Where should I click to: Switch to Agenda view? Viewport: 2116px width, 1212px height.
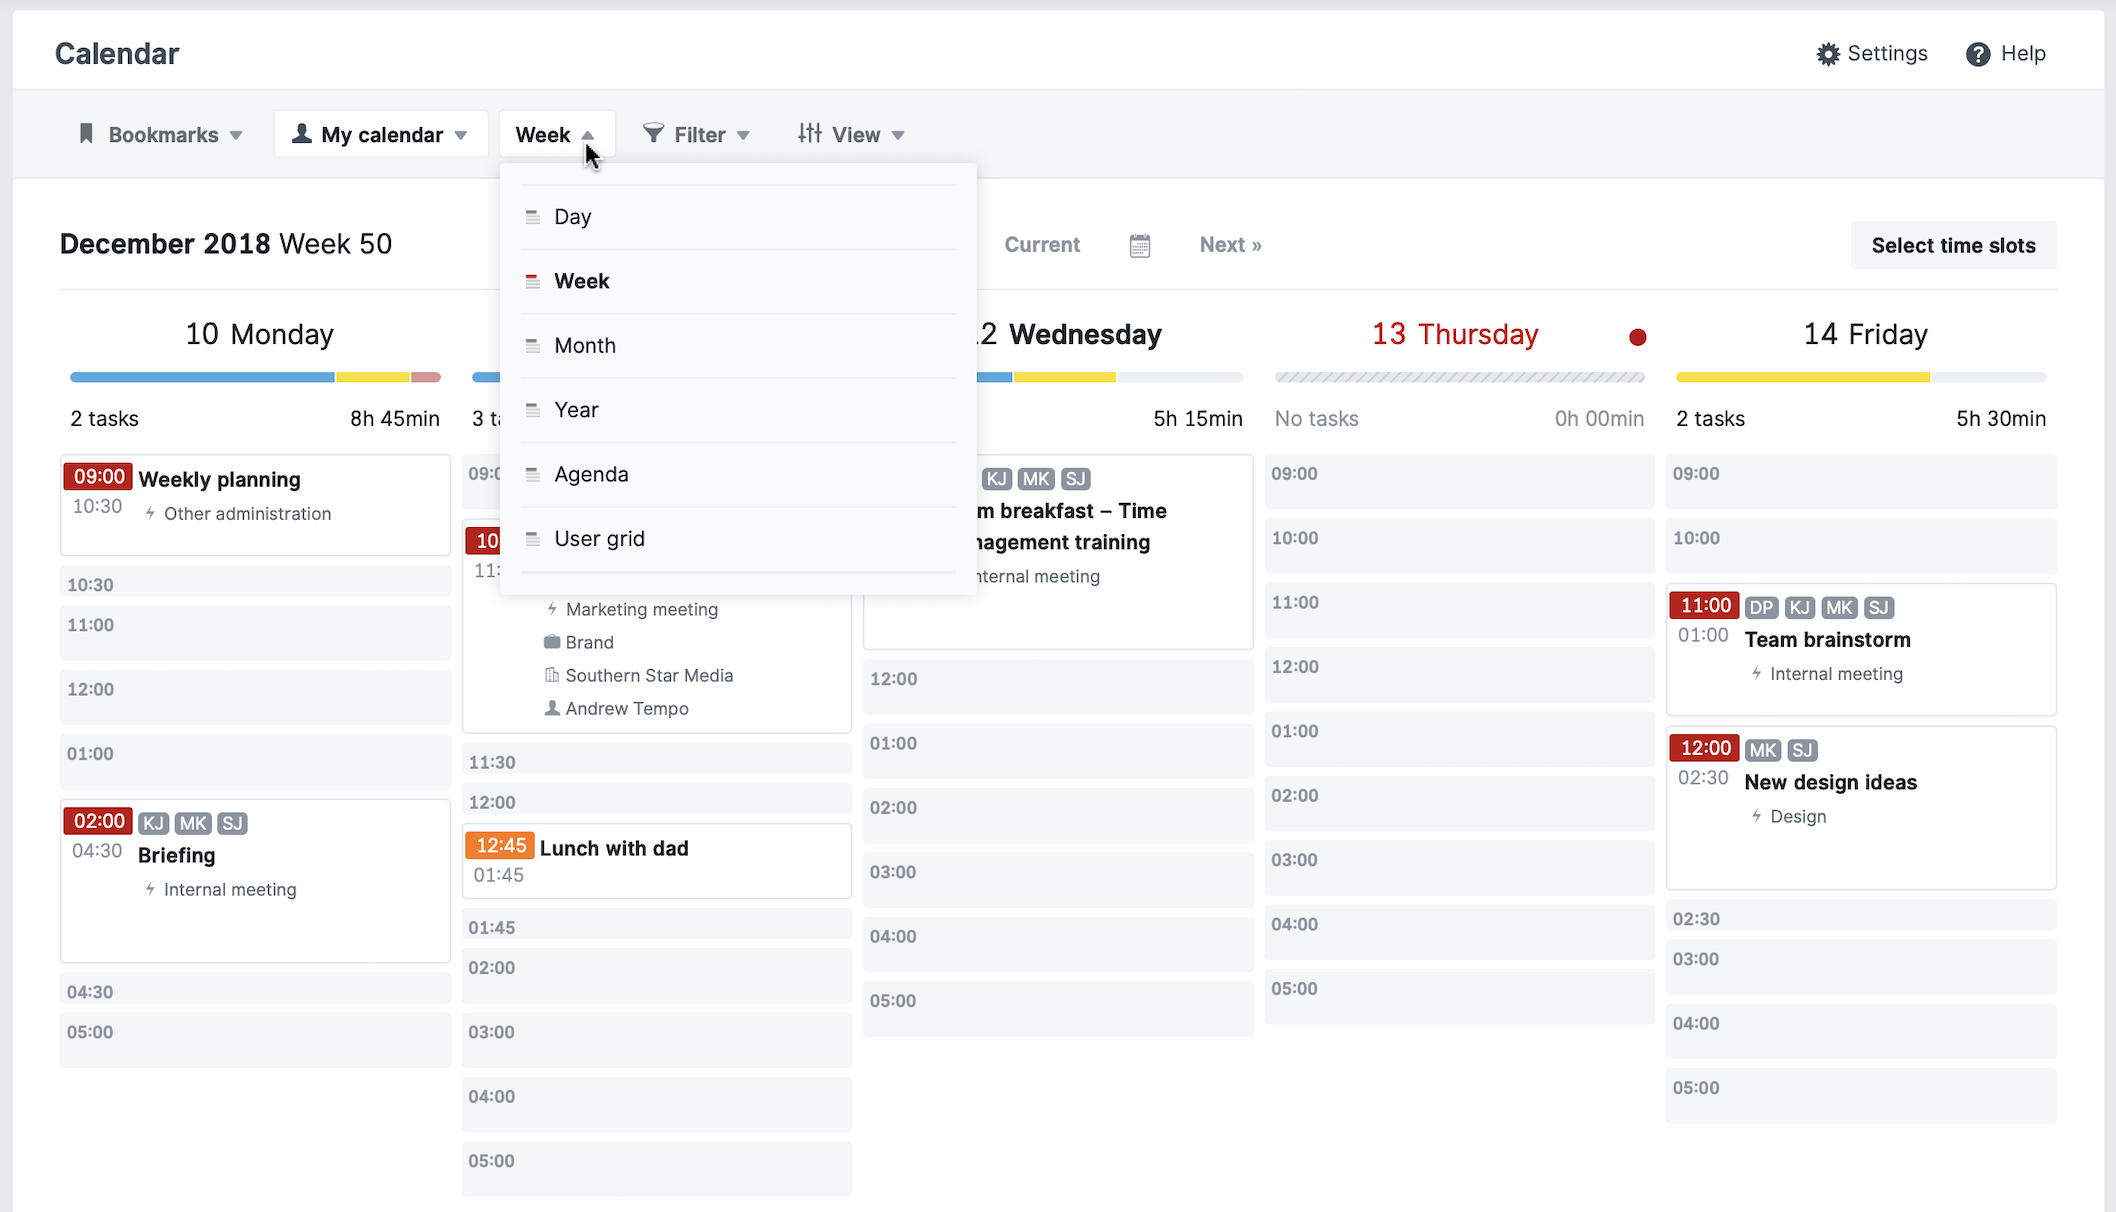tap(738, 474)
